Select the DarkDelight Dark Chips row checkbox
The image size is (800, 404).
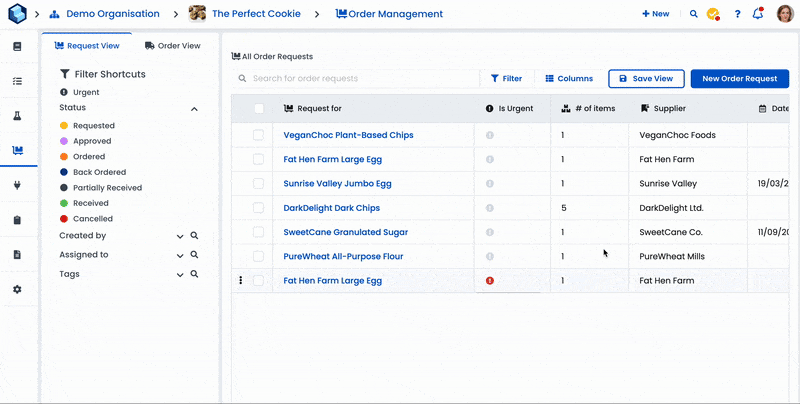(x=259, y=208)
